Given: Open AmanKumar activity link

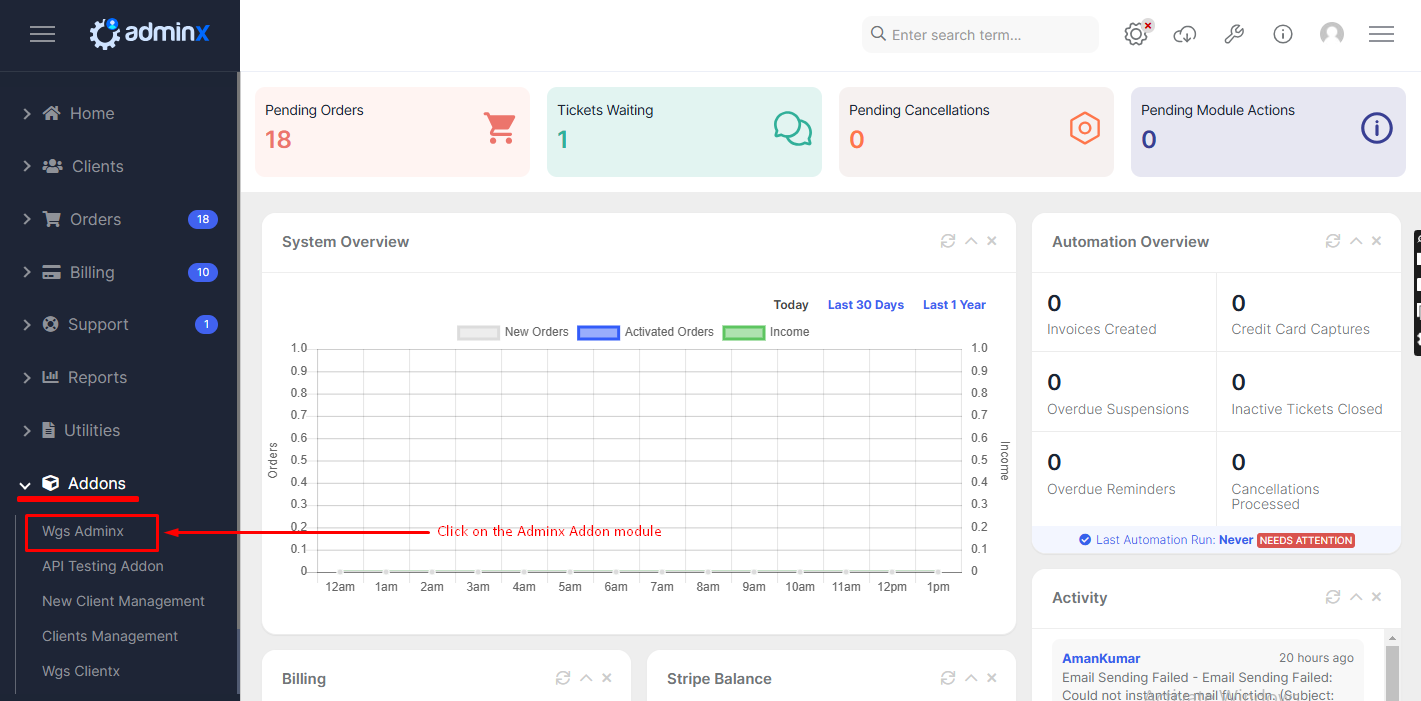Looking at the screenshot, I should pos(1101,658).
